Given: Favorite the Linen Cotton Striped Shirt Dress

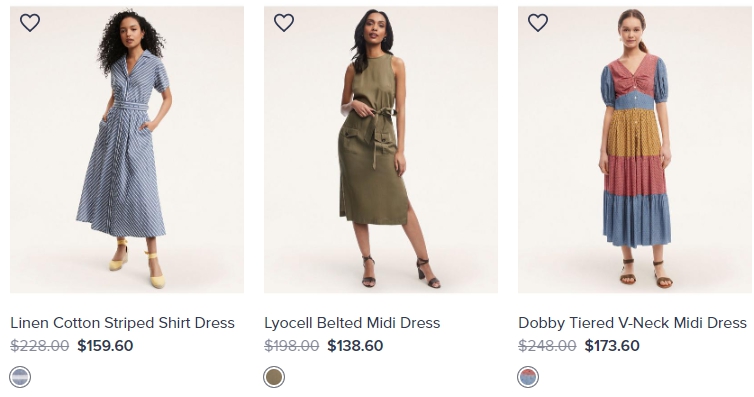Looking at the screenshot, I should coord(30,23).
